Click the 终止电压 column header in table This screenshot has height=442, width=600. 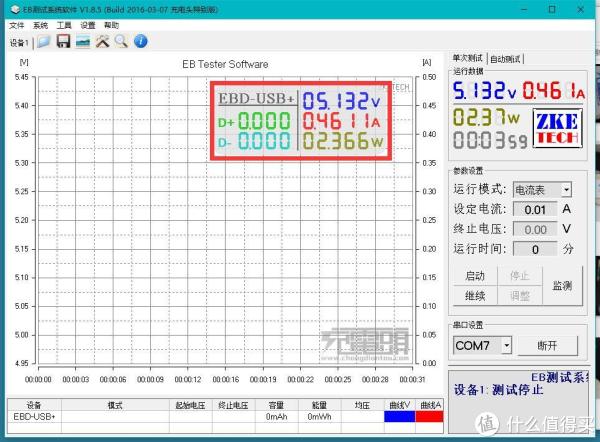[233, 405]
